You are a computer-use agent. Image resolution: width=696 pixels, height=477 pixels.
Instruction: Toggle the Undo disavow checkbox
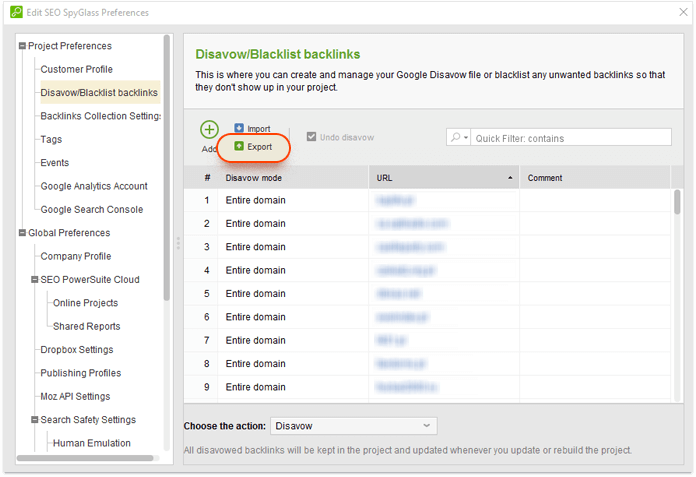click(x=312, y=137)
